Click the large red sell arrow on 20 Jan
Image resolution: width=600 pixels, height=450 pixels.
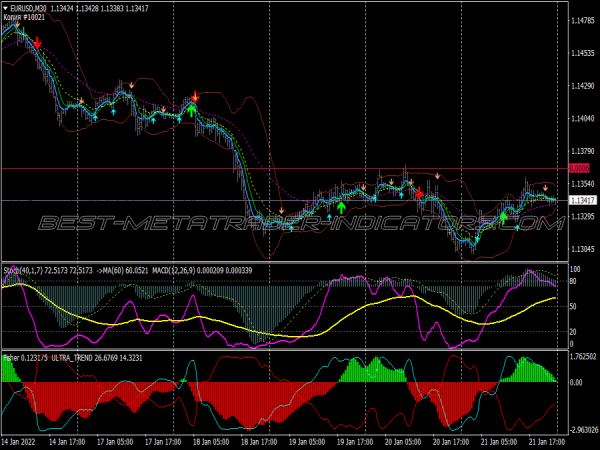point(419,193)
